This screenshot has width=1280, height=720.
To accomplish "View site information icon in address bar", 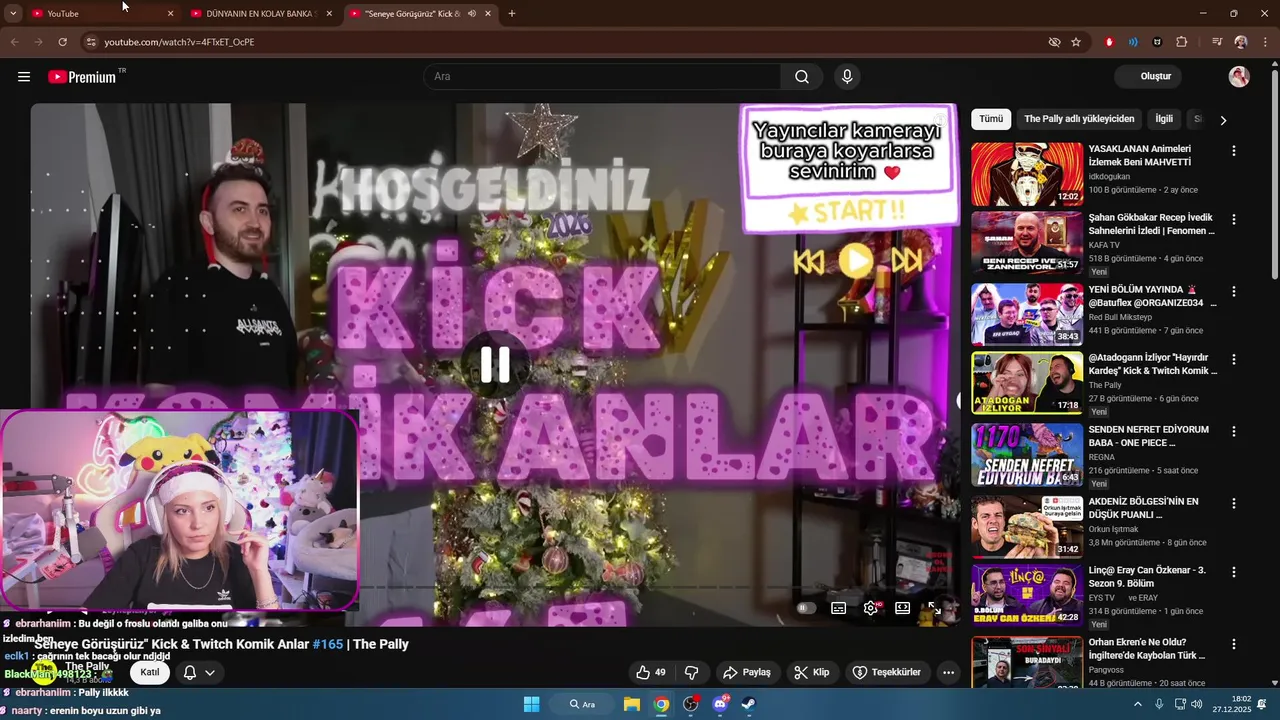I will click(x=90, y=42).
